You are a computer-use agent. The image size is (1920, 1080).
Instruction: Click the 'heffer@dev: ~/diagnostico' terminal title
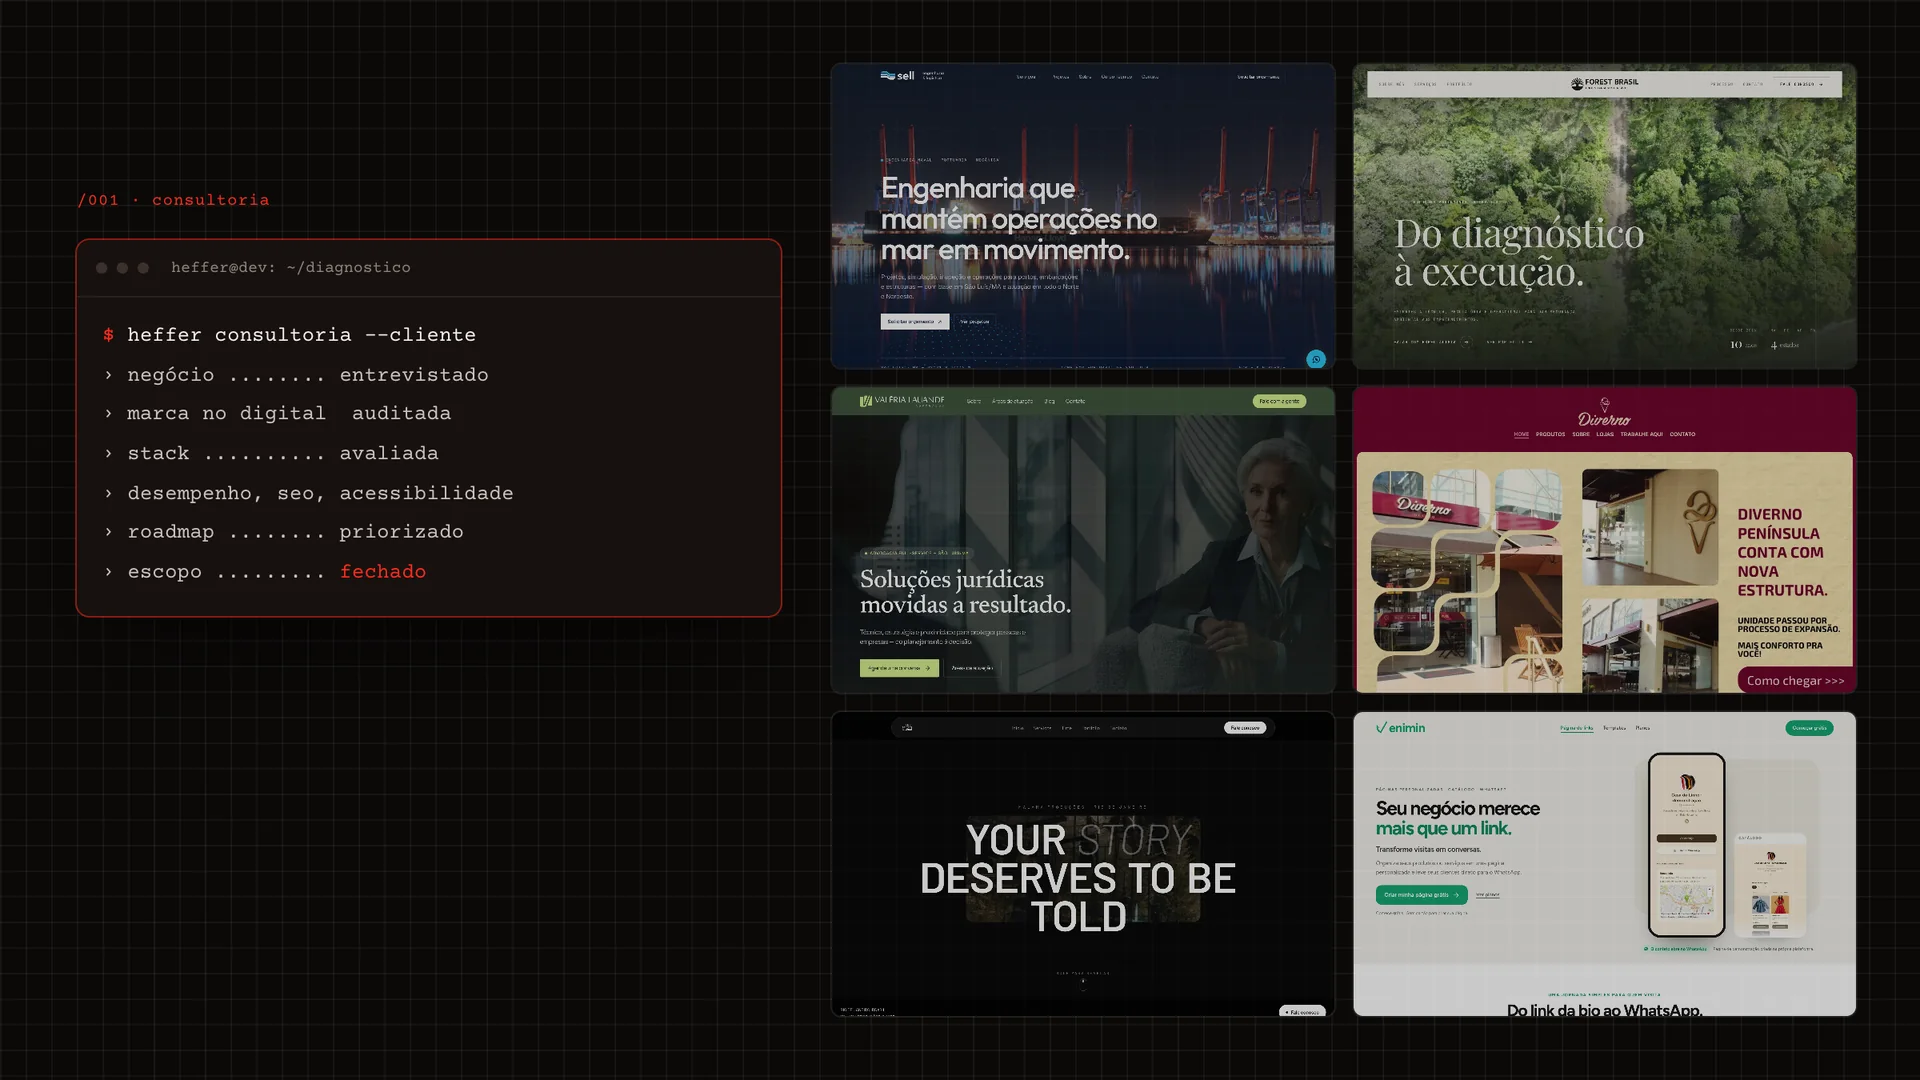(291, 268)
